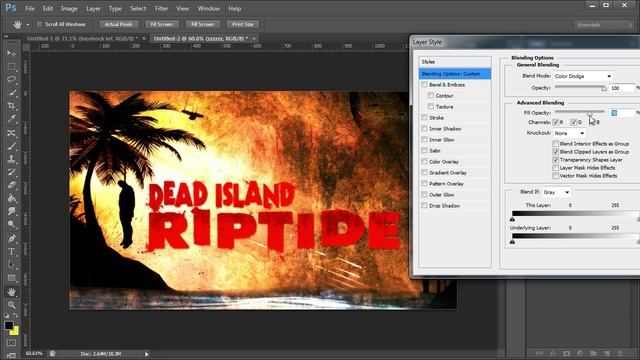Open the Blend Mode dropdown

pos(584,76)
